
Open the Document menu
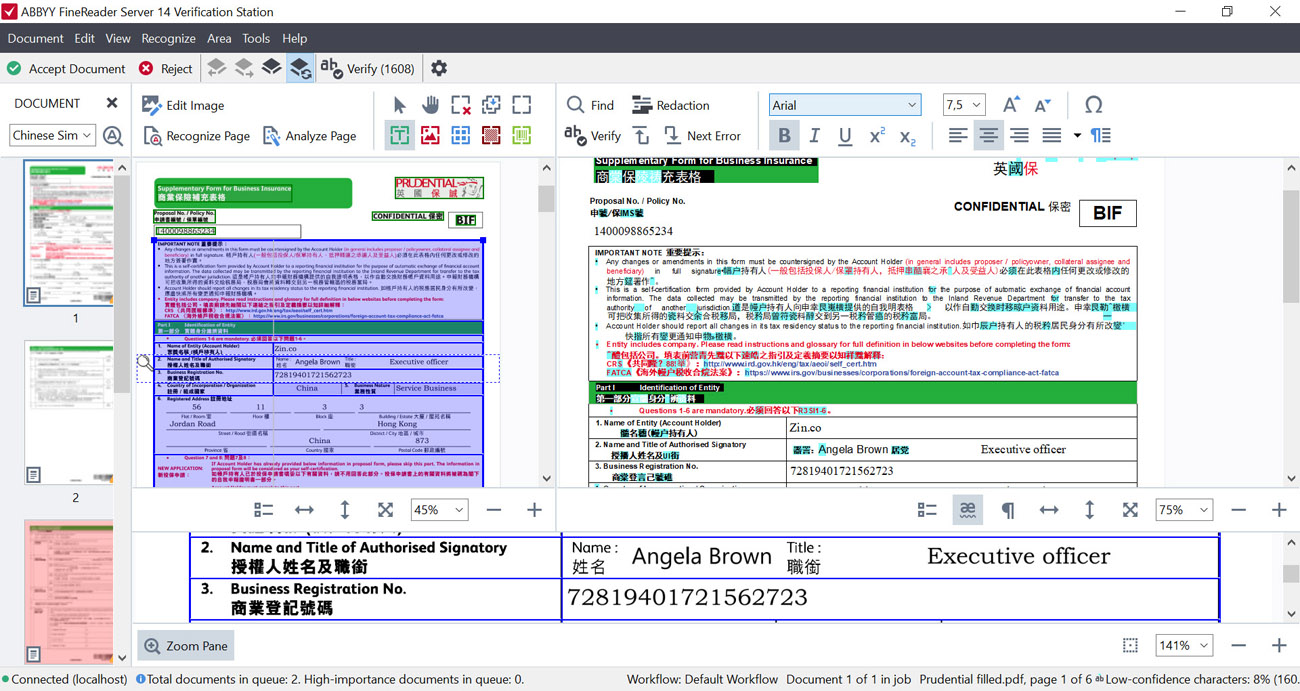pyautogui.click(x=35, y=38)
